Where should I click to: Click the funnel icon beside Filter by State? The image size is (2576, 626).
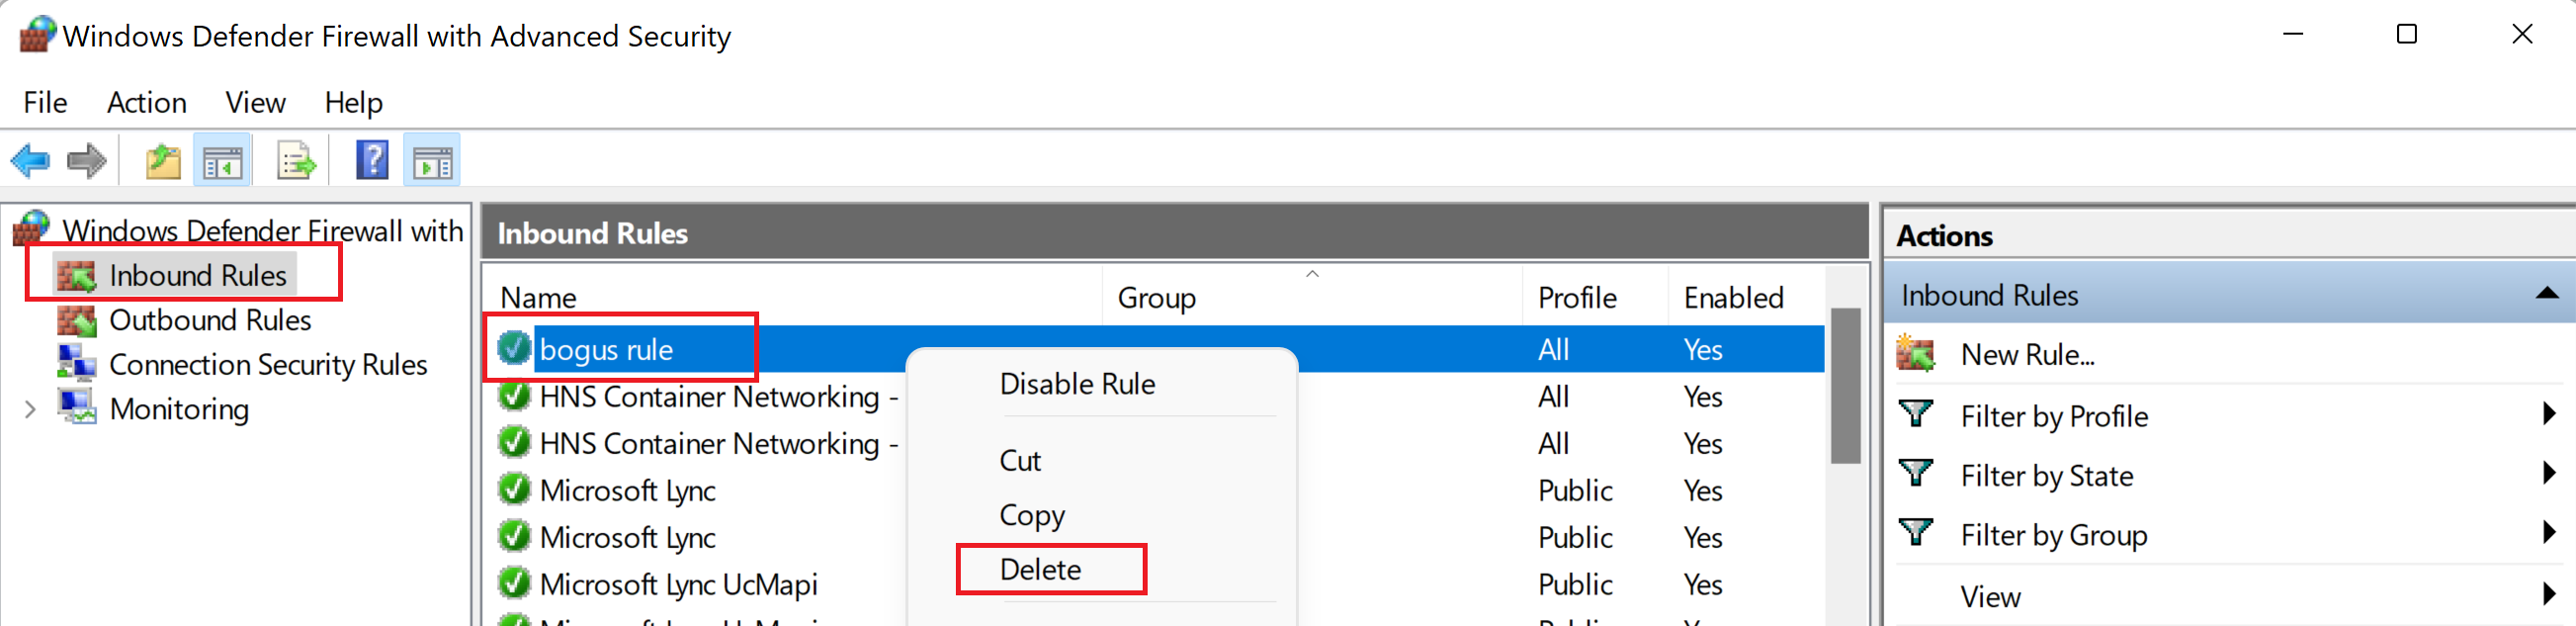coord(1916,474)
